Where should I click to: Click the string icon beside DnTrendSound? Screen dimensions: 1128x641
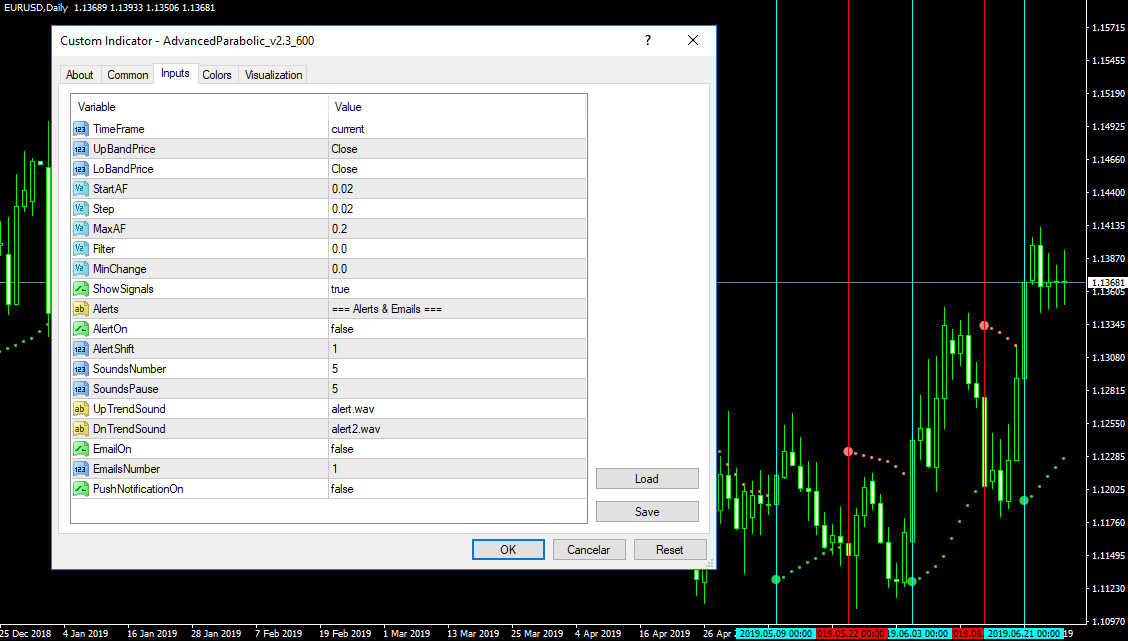(81, 429)
